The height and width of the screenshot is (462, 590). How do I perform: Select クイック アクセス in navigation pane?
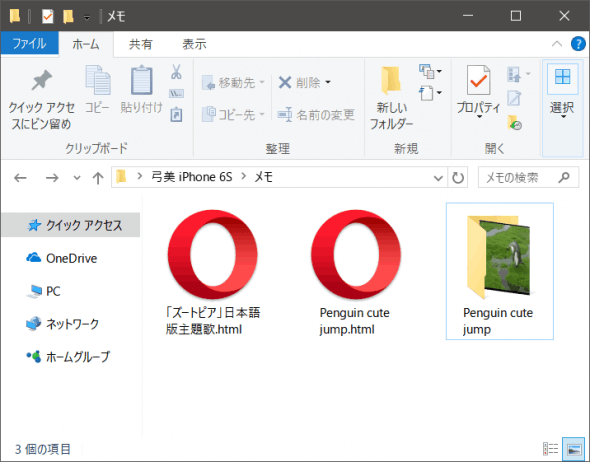71,225
